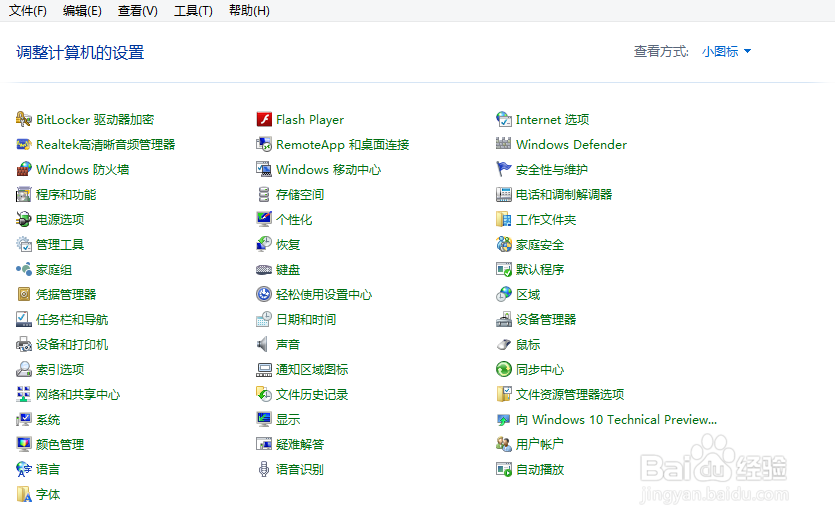This screenshot has height=523, width=835.
Task: Click the RemoteApp 和桌面连接 icon
Action: pos(264,144)
